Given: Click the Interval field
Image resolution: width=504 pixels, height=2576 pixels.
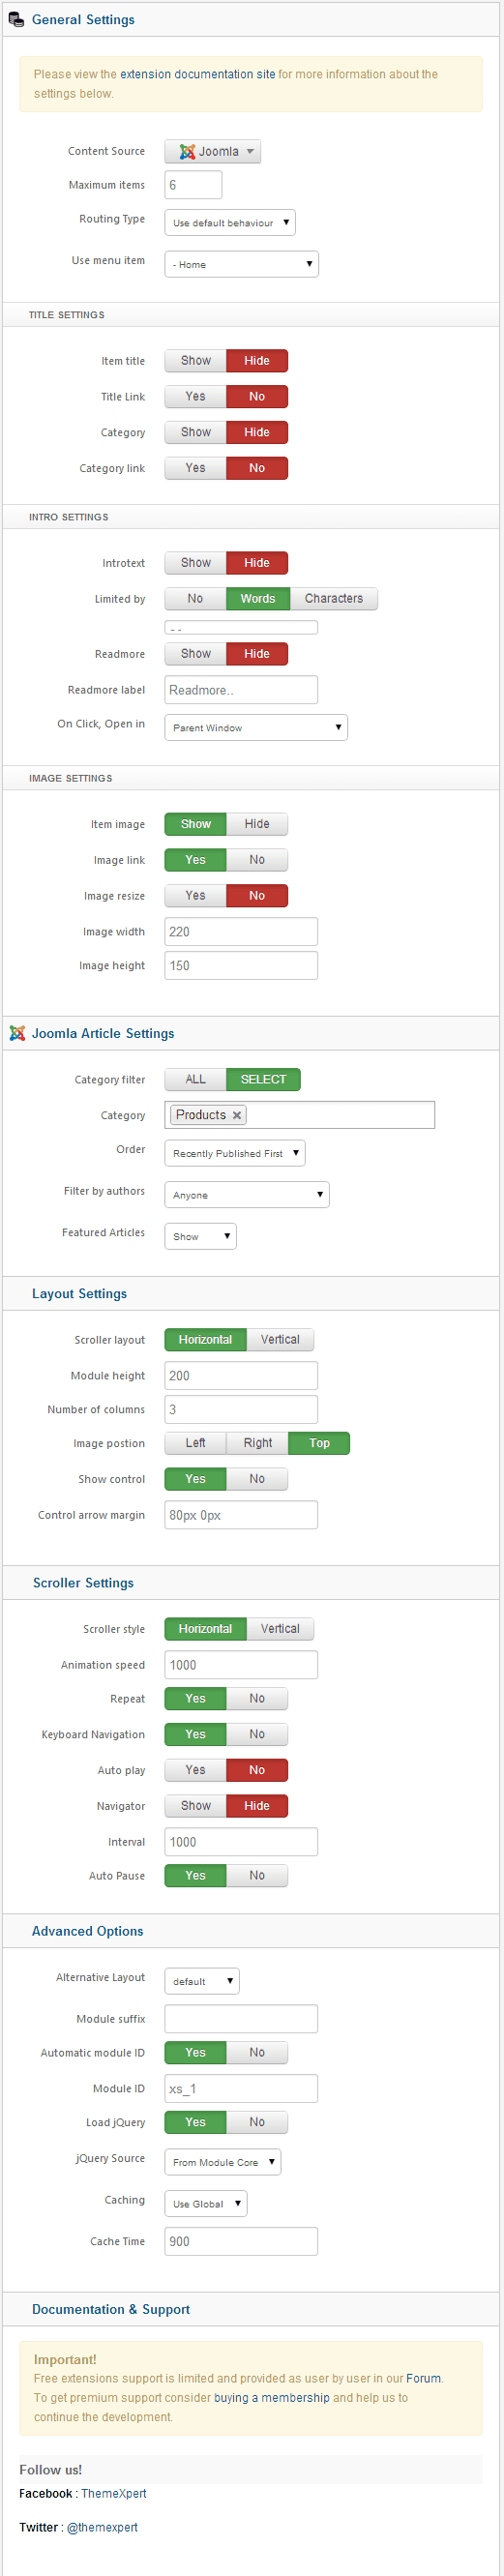Looking at the screenshot, I should pos(241,1842).
